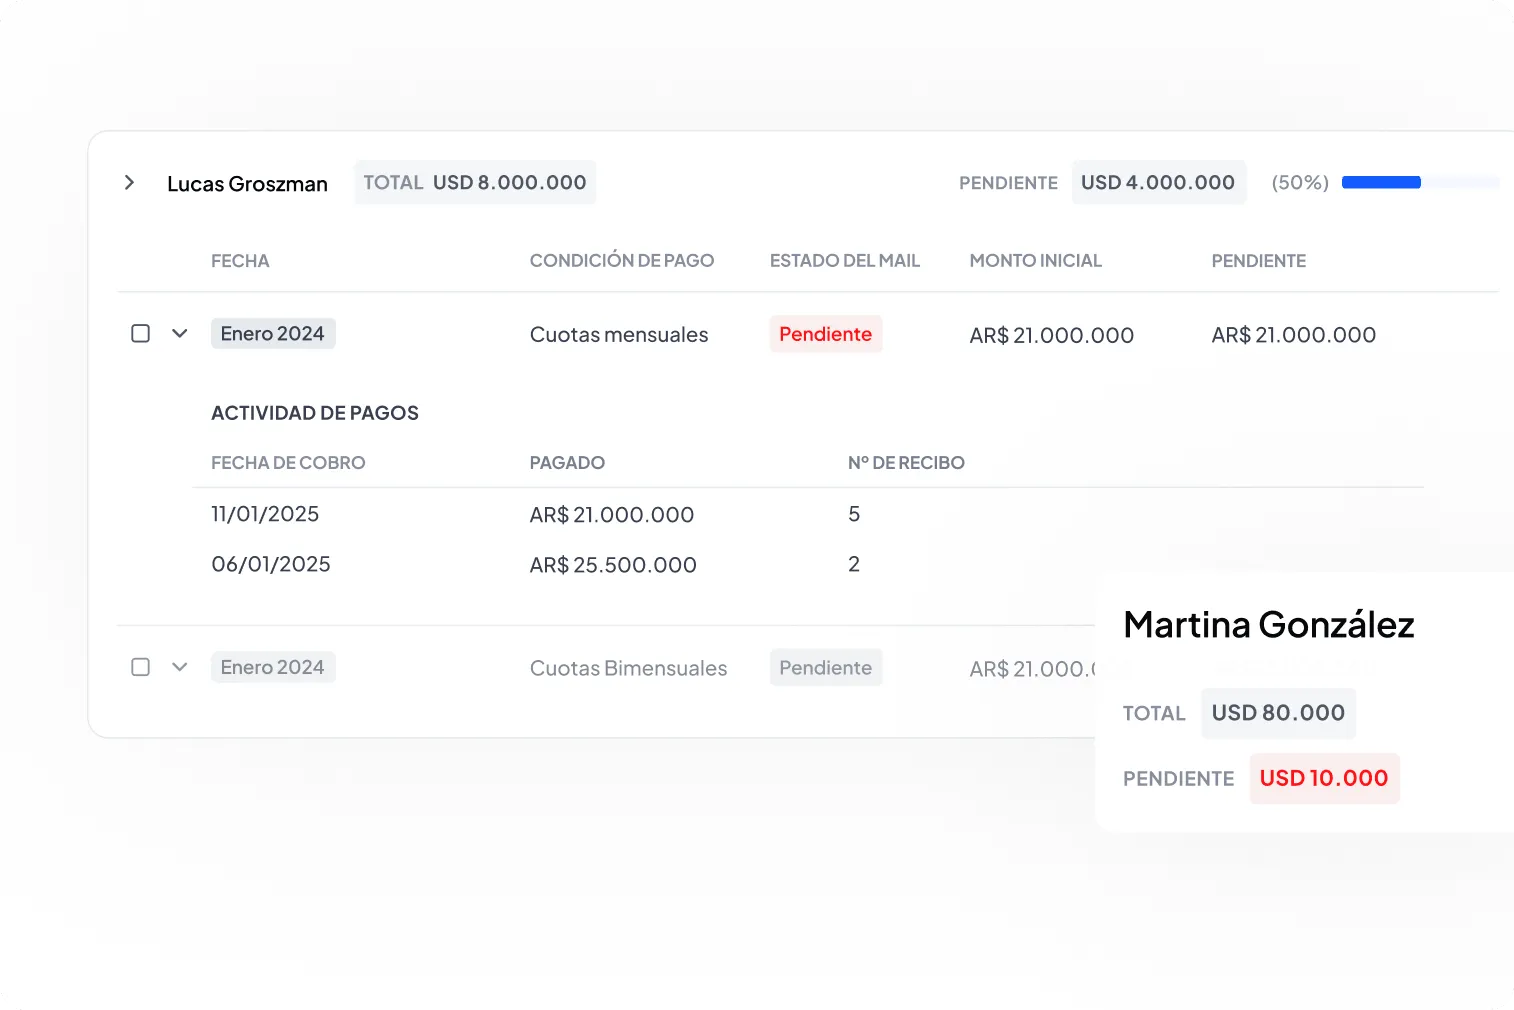Click the gray Pendiente badge in Bimensuales row

(826, 668)
